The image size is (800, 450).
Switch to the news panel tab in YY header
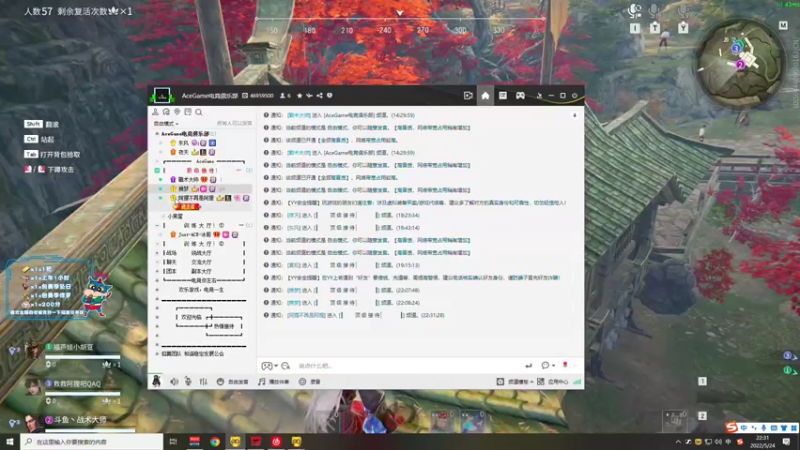503,95
